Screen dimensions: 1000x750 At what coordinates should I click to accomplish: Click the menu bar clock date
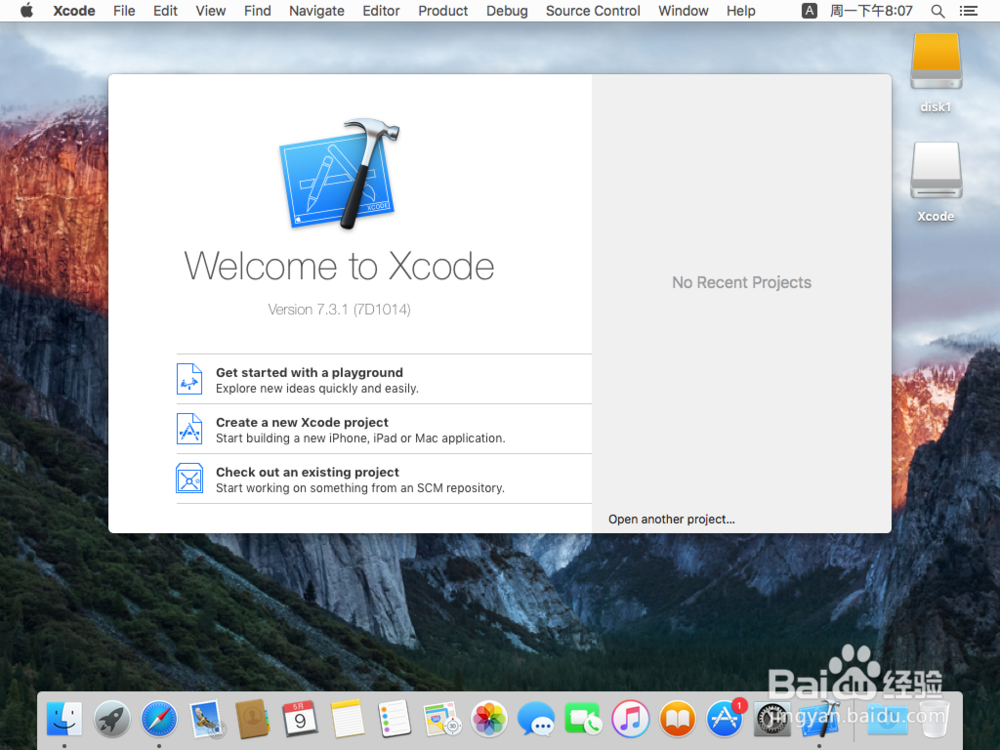[871, 11]
